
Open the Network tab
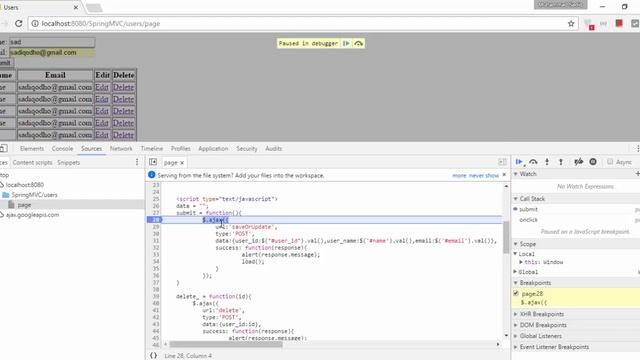[x=121, y=149]
